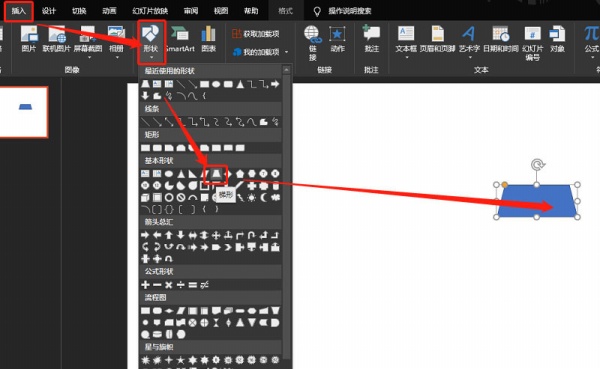The width and height of the screenshot is (600, 369).
Task: Insert 页眉和页脚 header and footer
Action: [x=437, y=39]
